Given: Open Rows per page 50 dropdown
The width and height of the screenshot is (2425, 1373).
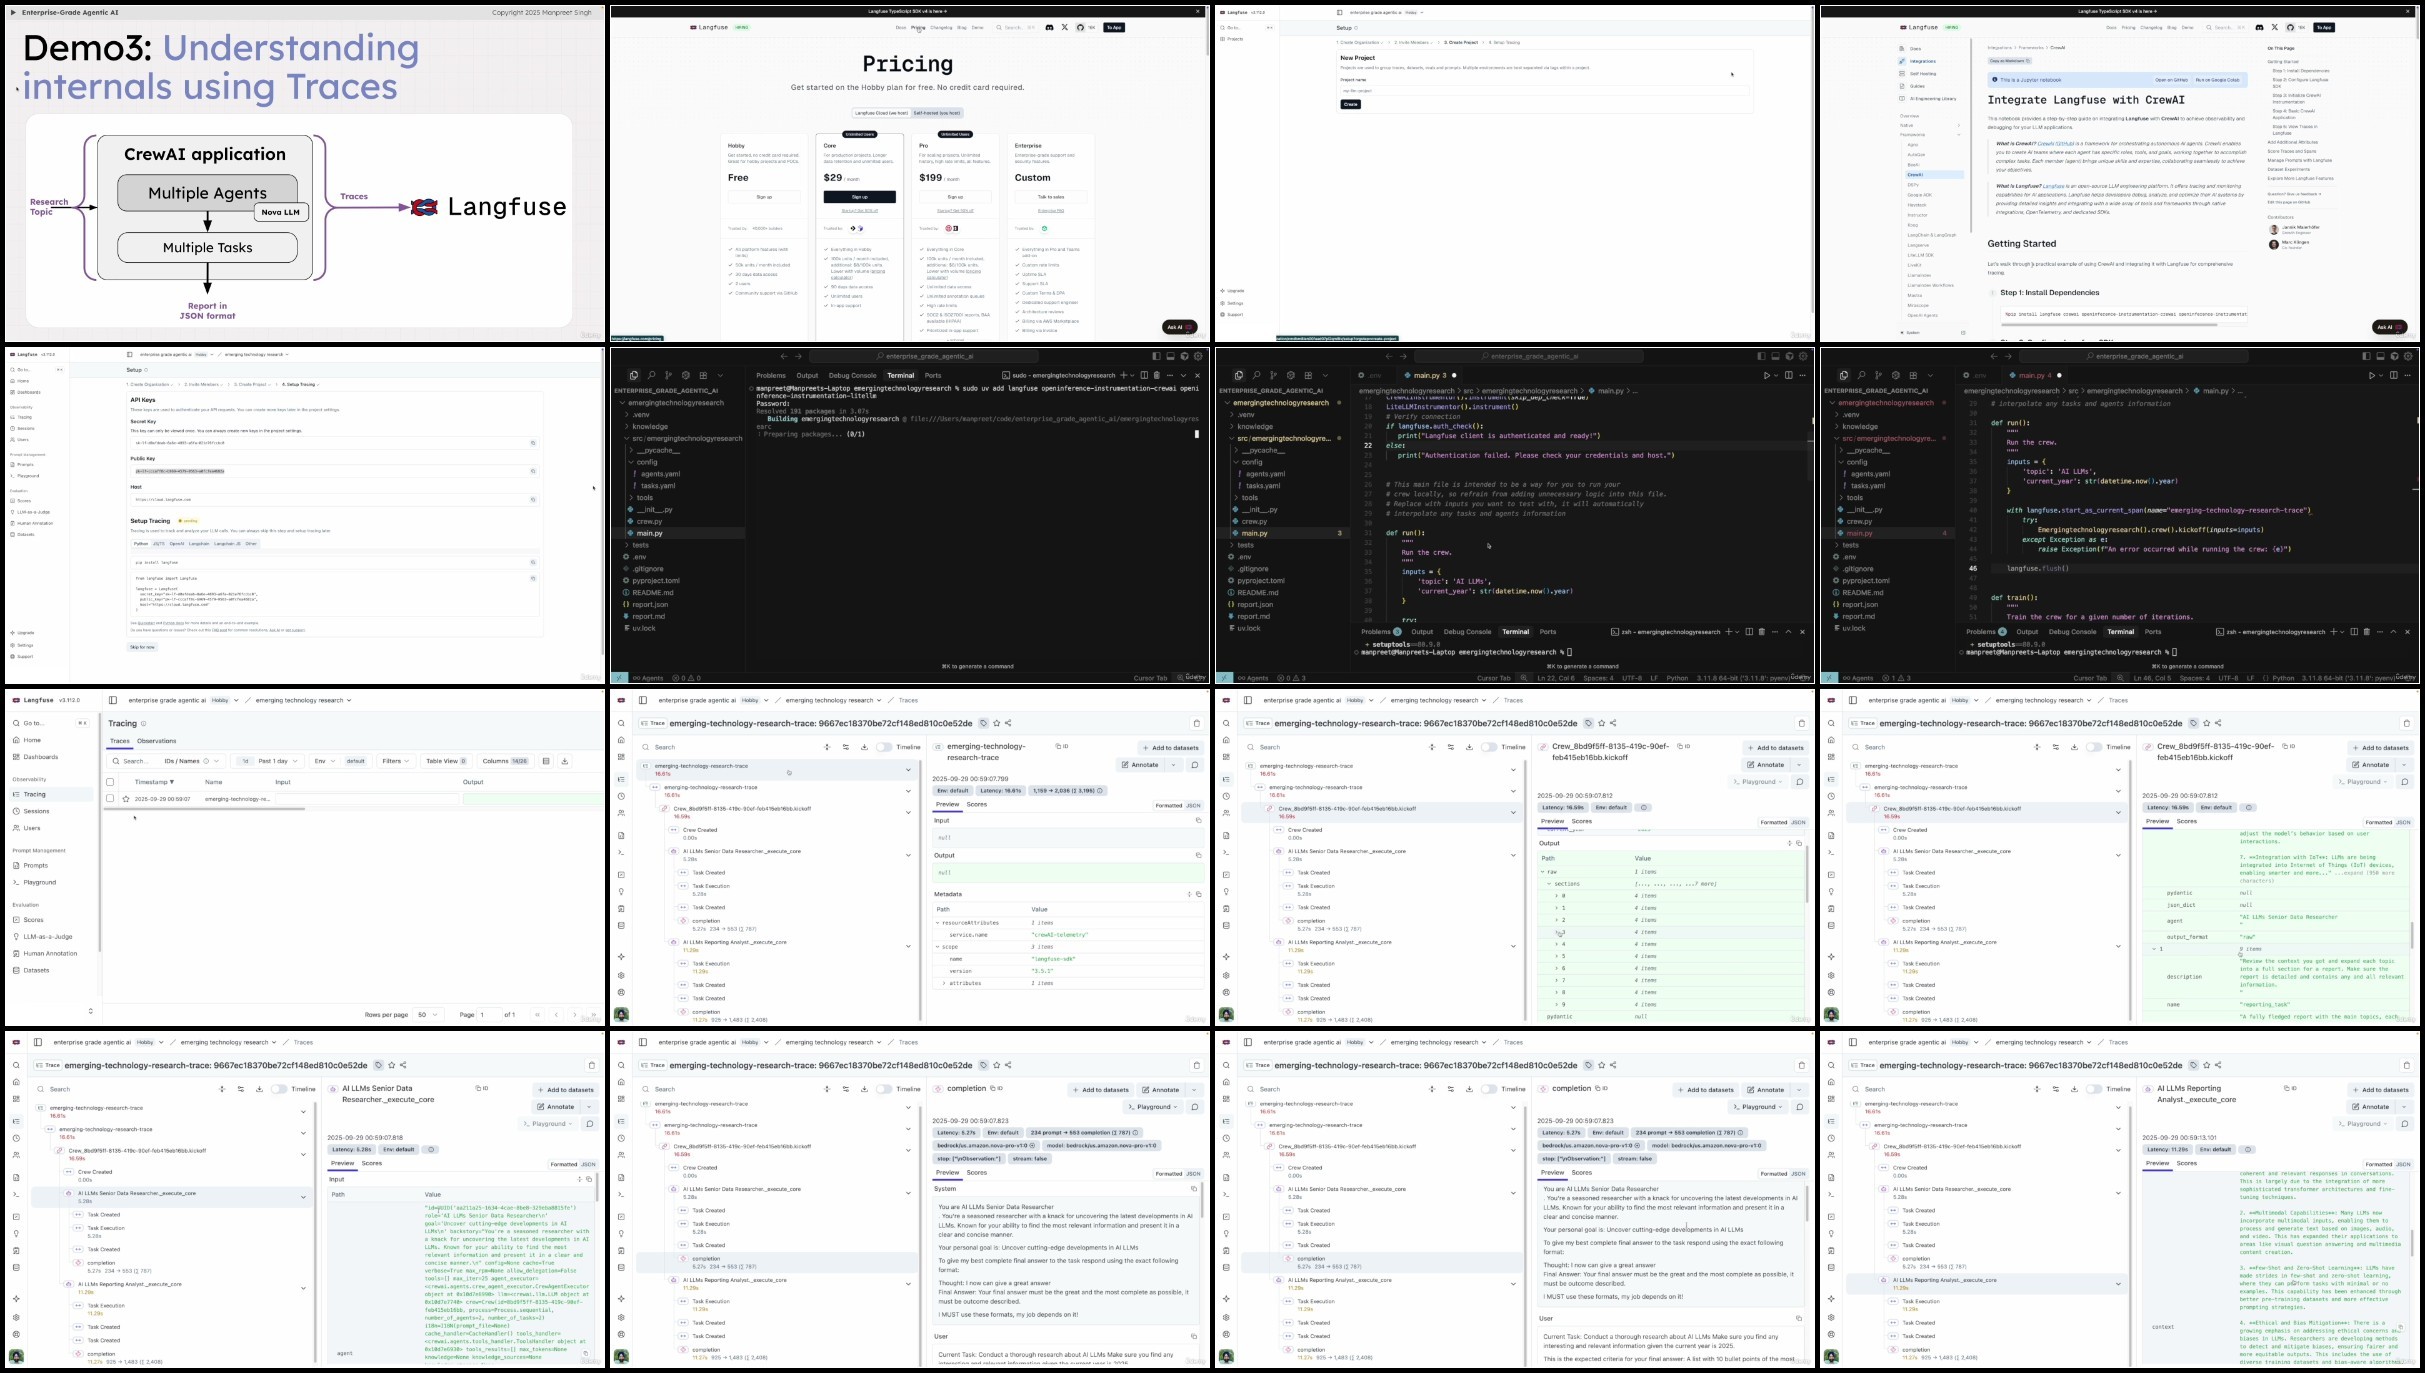Looking at the screenshot, I should [428, 1015].
